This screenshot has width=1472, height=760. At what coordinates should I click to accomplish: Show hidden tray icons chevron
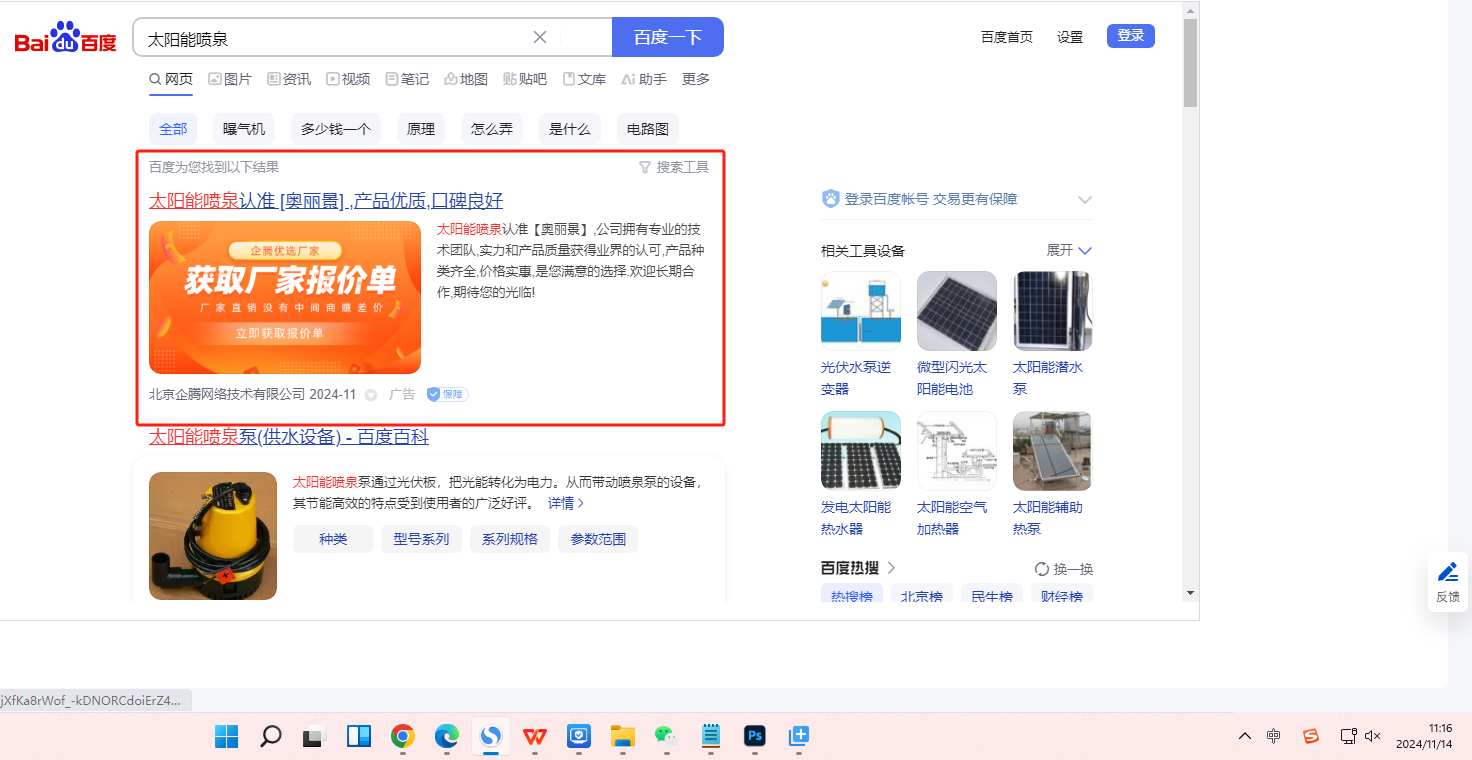click(x=1245, y=736)
